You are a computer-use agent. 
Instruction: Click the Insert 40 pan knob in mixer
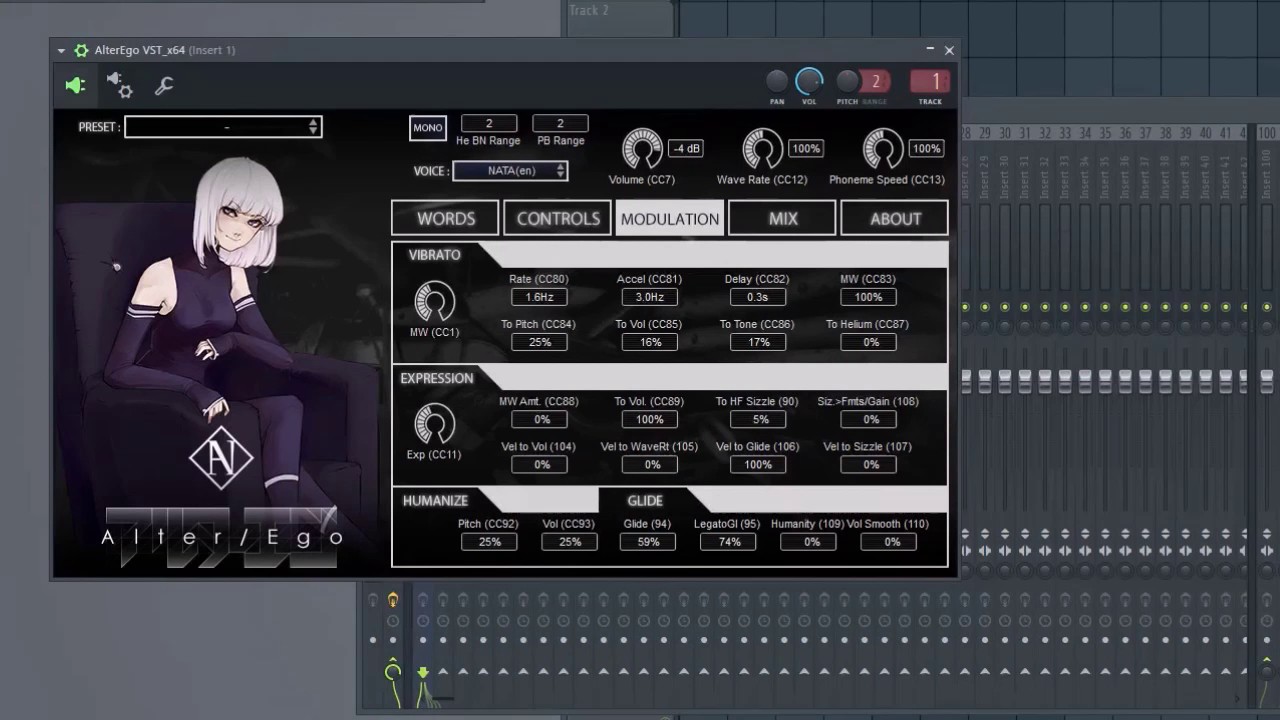(1205, 326)
